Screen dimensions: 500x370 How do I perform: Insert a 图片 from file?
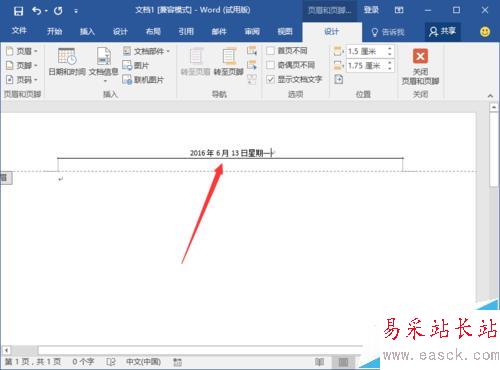click(x=136, y=65)
